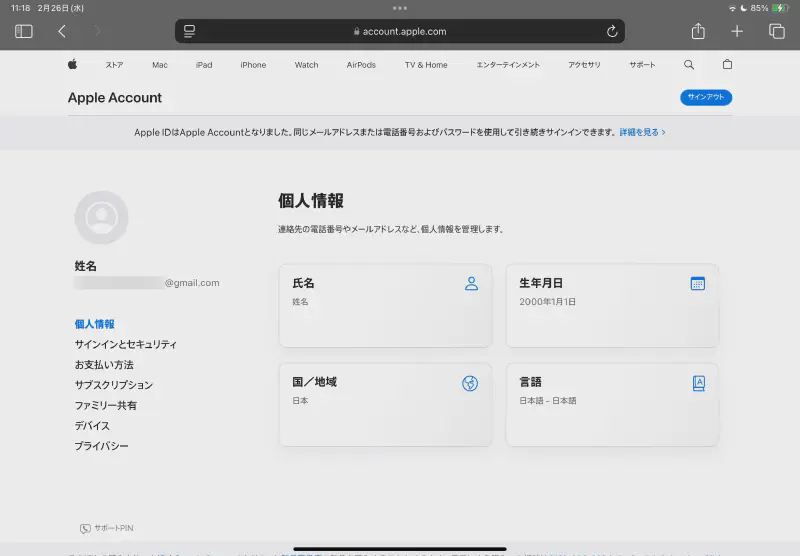Viewport: 800px width, 556px height.
Task: Click the account.apple.com address field
Action: 400,31
